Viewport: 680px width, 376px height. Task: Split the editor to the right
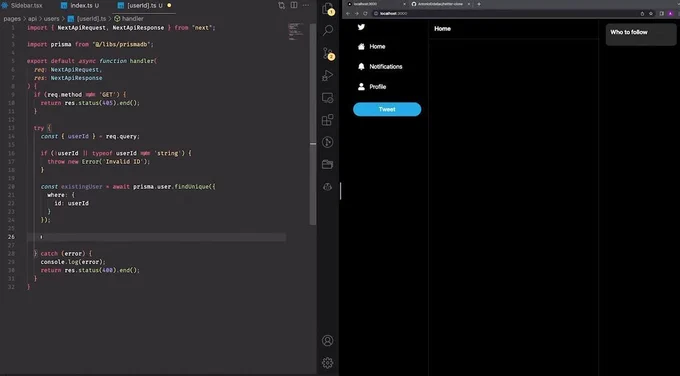pyautogui.click(x=294, y=5)
